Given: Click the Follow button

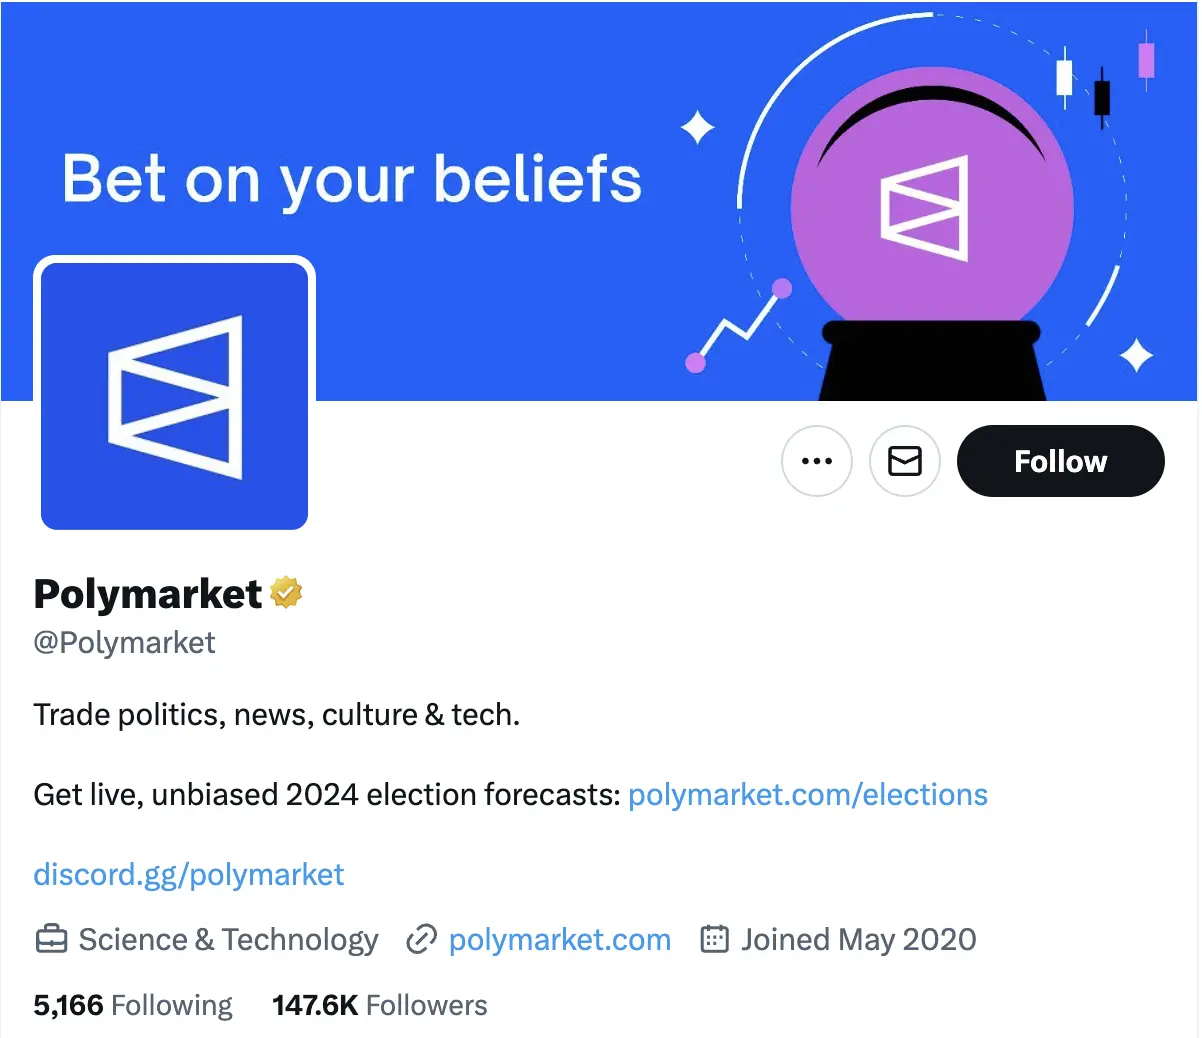Looking at the screenshot, I should (1060, 461).
